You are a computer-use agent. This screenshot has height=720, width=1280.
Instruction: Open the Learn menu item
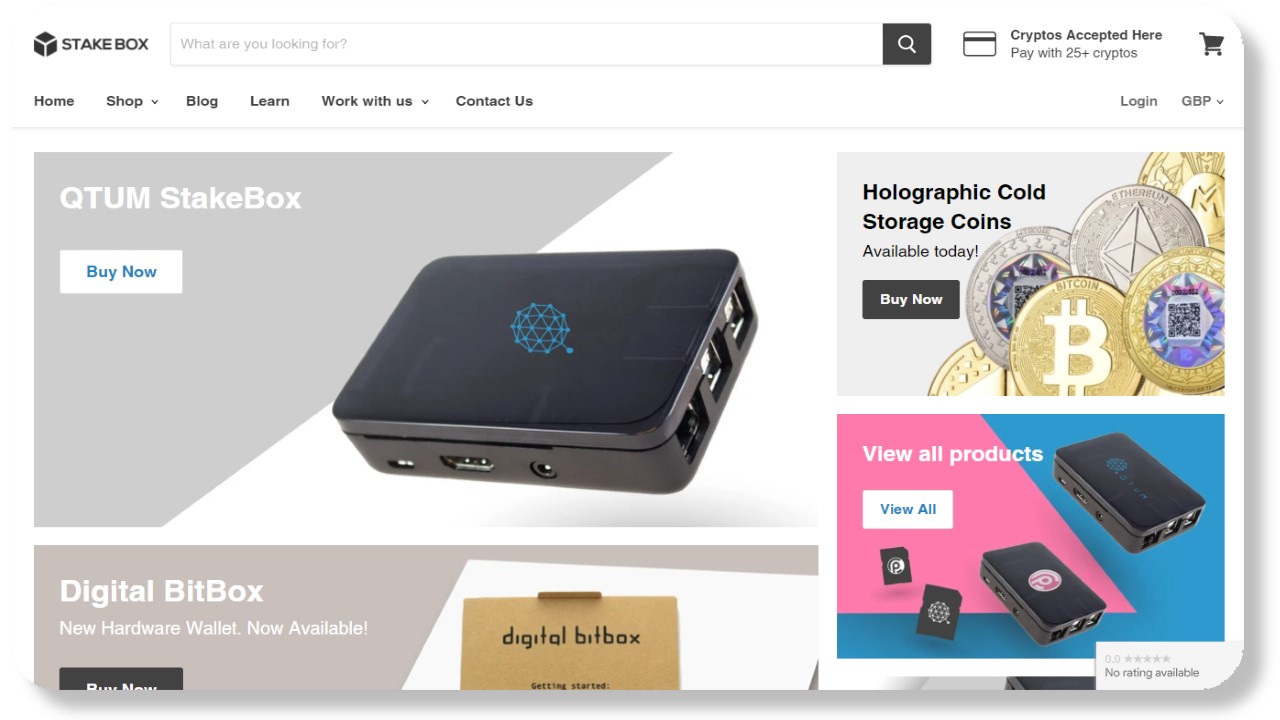[x=270, y=101]
